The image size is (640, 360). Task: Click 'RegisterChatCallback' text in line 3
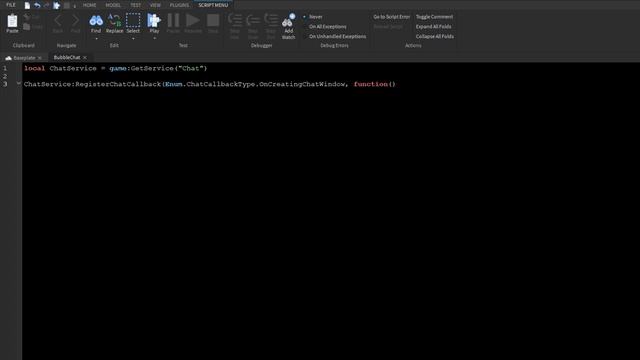click(118, 84)
